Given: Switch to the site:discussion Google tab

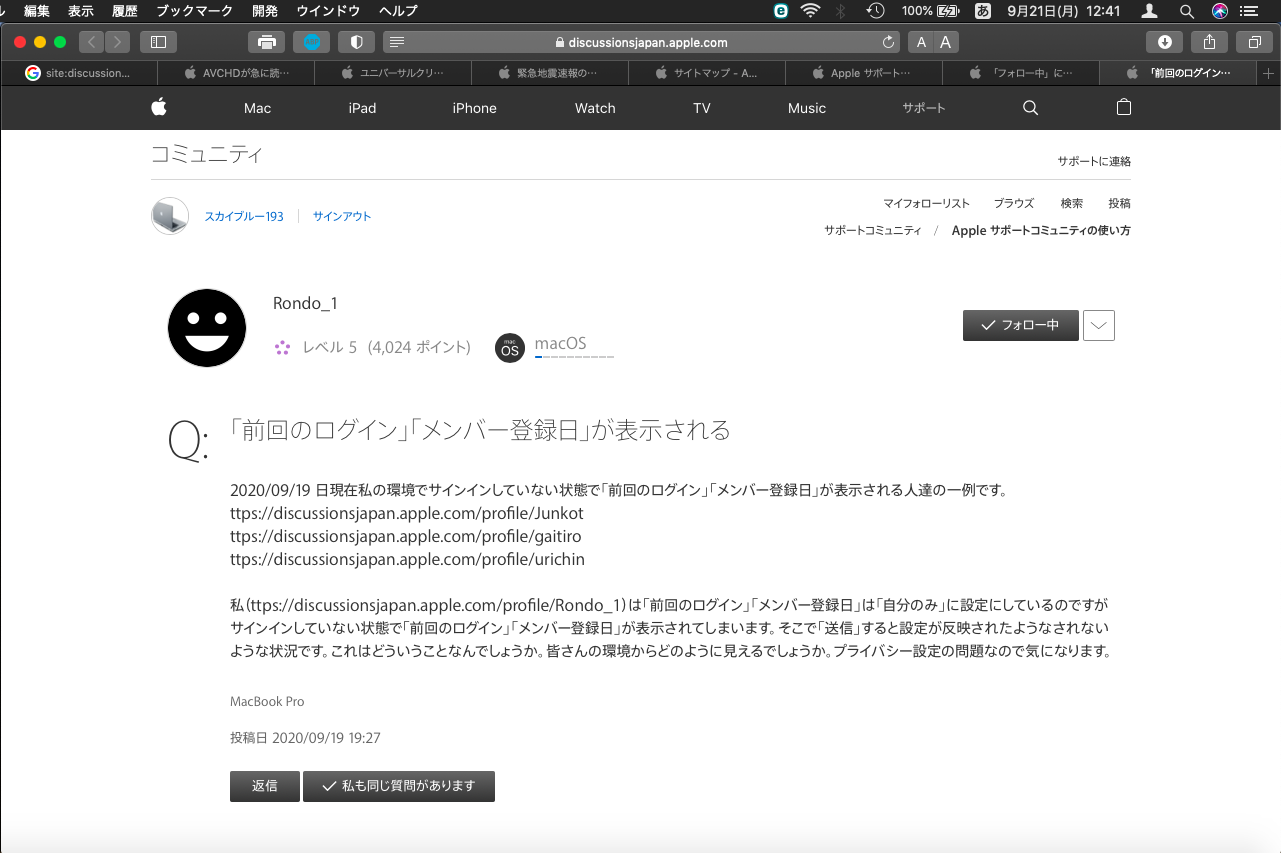Looking at the screenshot, I should (x=79, y=73).
